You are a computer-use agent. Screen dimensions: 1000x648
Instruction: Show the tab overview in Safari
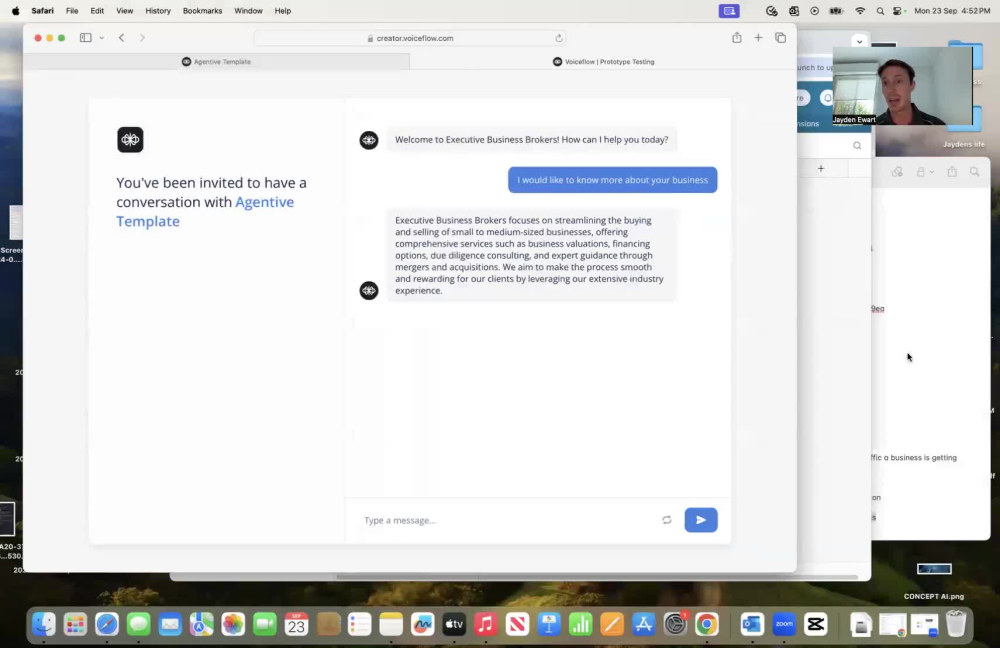(781, 38)
